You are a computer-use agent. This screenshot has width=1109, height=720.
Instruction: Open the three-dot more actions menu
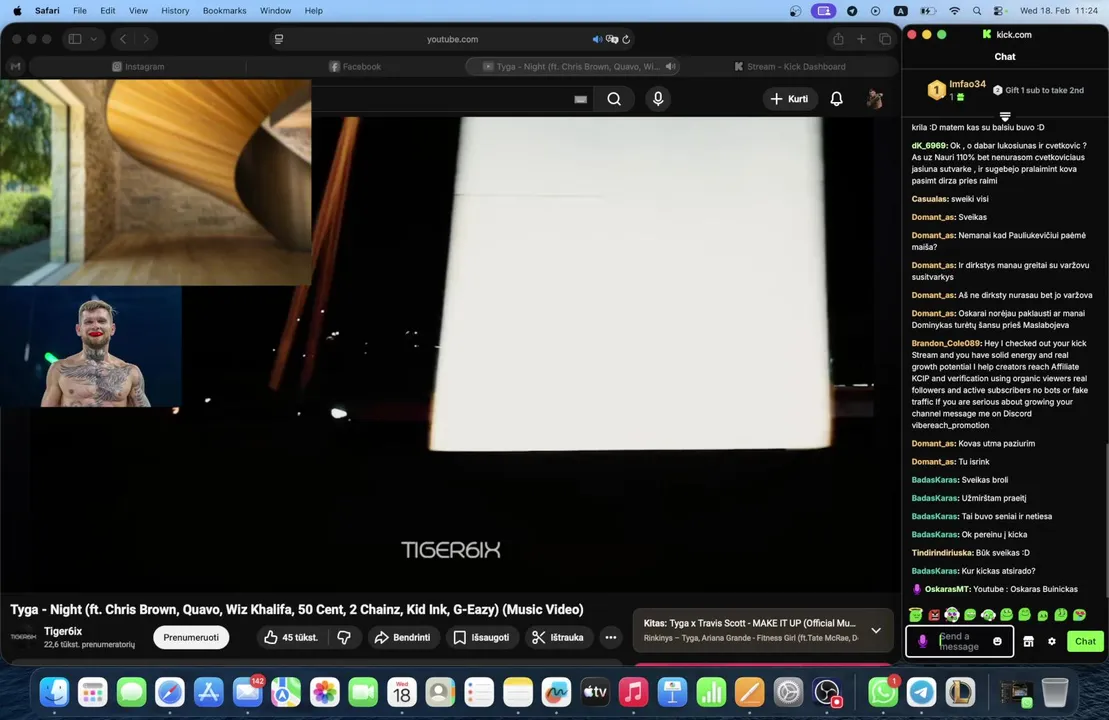(610, 637)
